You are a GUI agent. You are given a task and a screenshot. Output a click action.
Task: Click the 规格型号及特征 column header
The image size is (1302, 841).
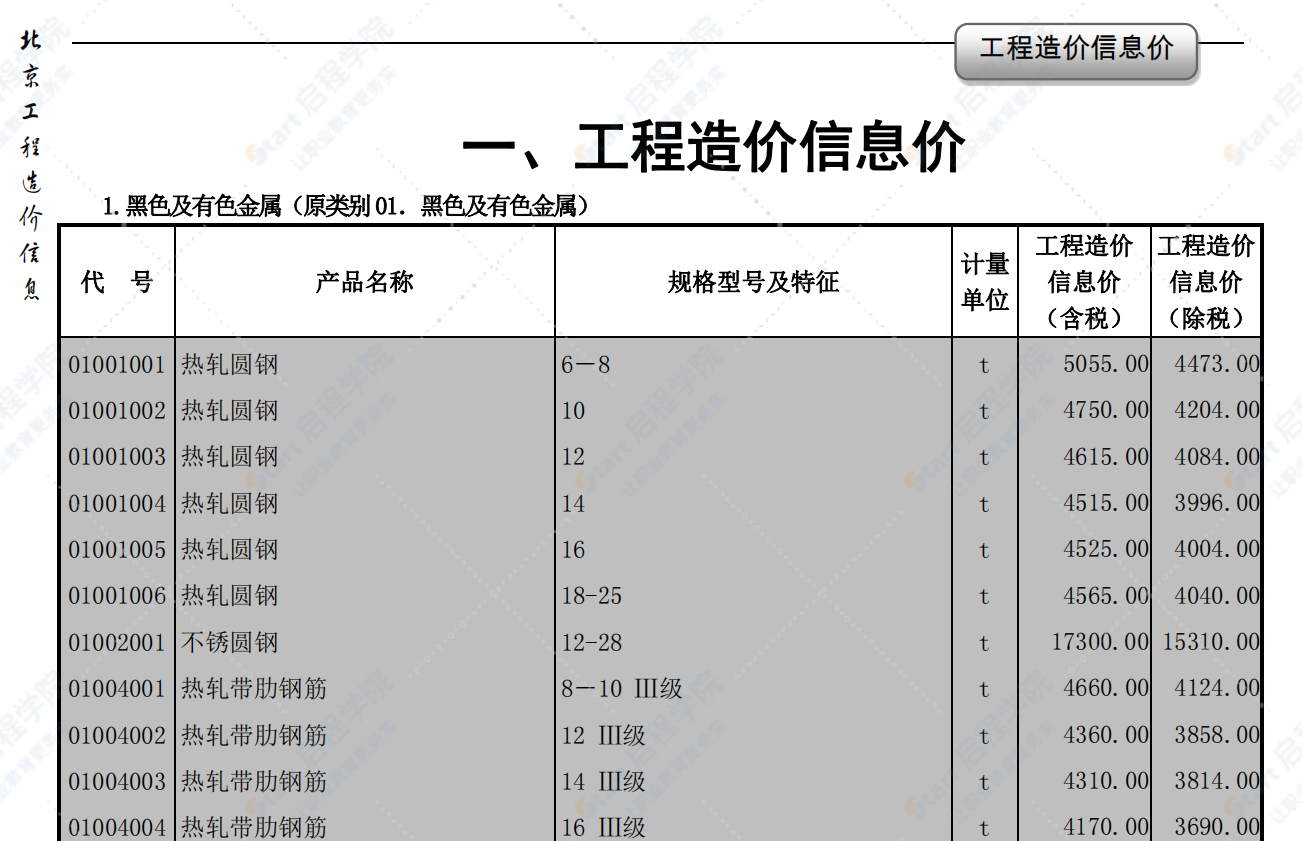[x=753, y=282]
